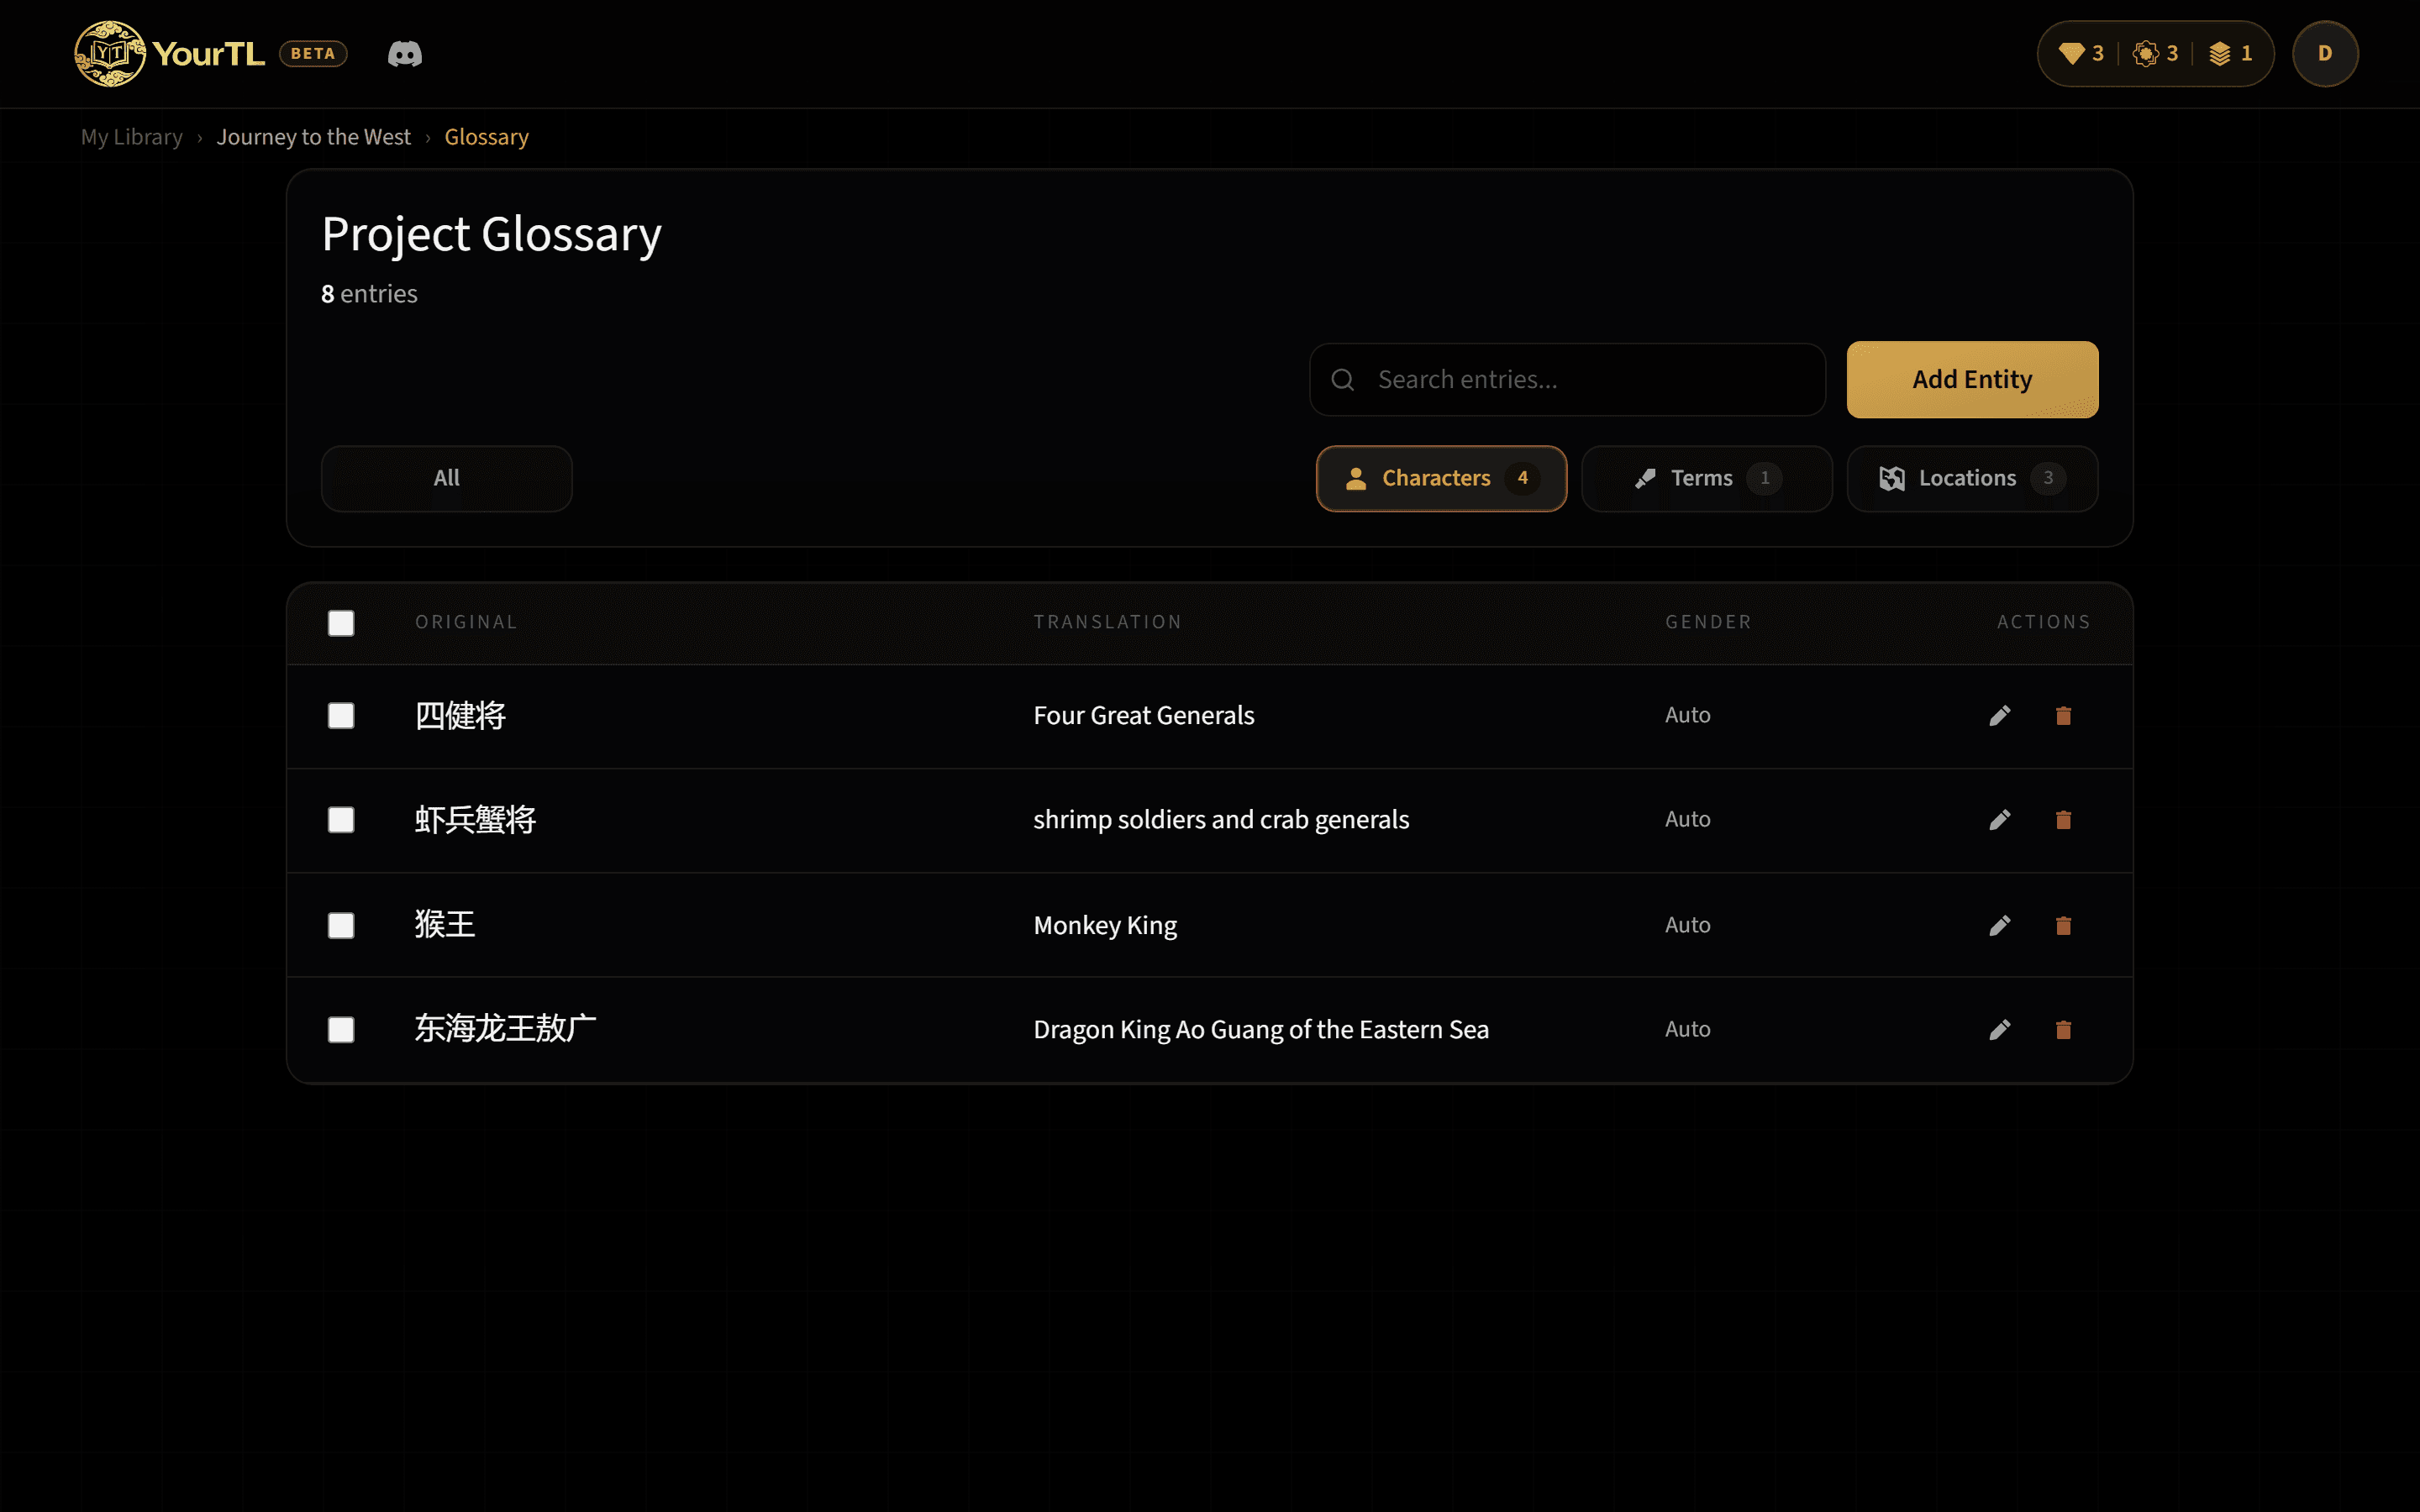Click the Add Entity button
The width and height of the screenshot is (2420, 1512).
1972,380
